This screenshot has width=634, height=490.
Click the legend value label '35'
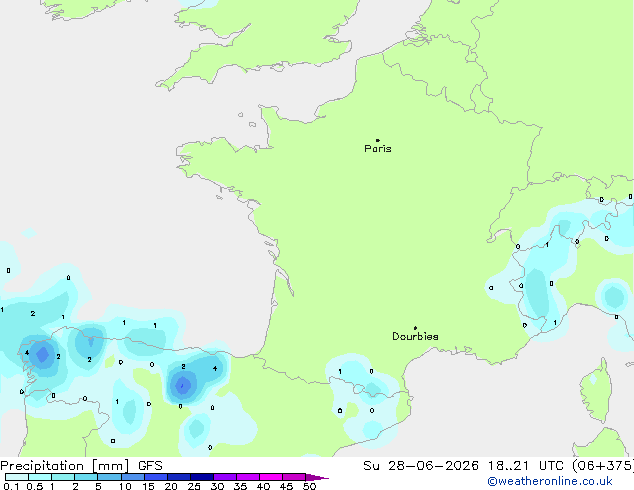(x=240, y=486)
